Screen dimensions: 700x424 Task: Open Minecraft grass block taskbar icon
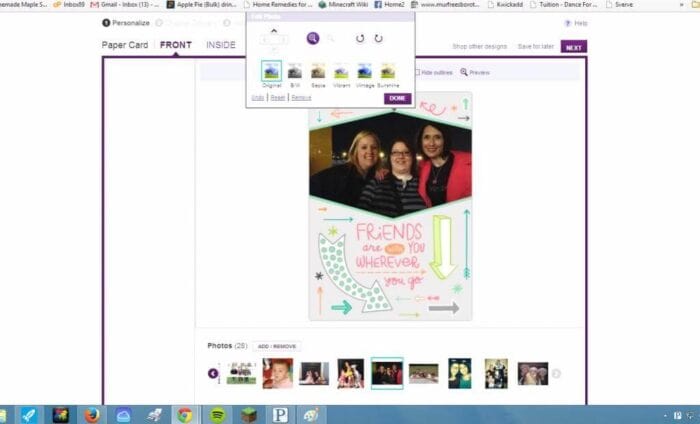tap(248, 415)
